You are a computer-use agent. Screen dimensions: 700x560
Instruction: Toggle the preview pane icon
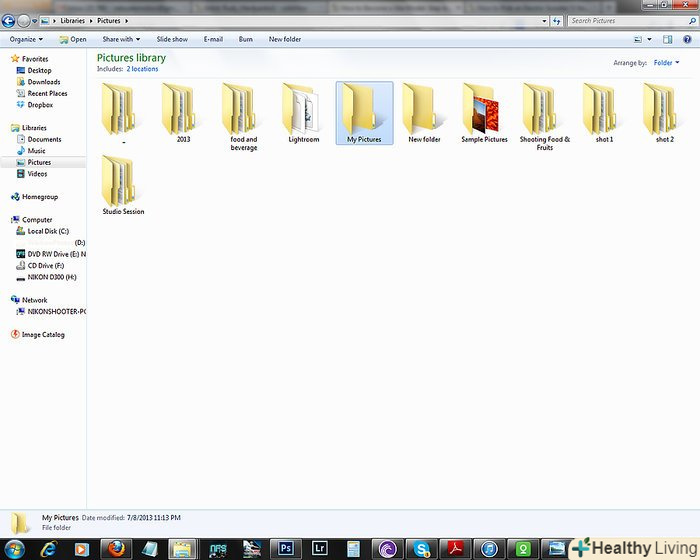click(x=667, y=39)
